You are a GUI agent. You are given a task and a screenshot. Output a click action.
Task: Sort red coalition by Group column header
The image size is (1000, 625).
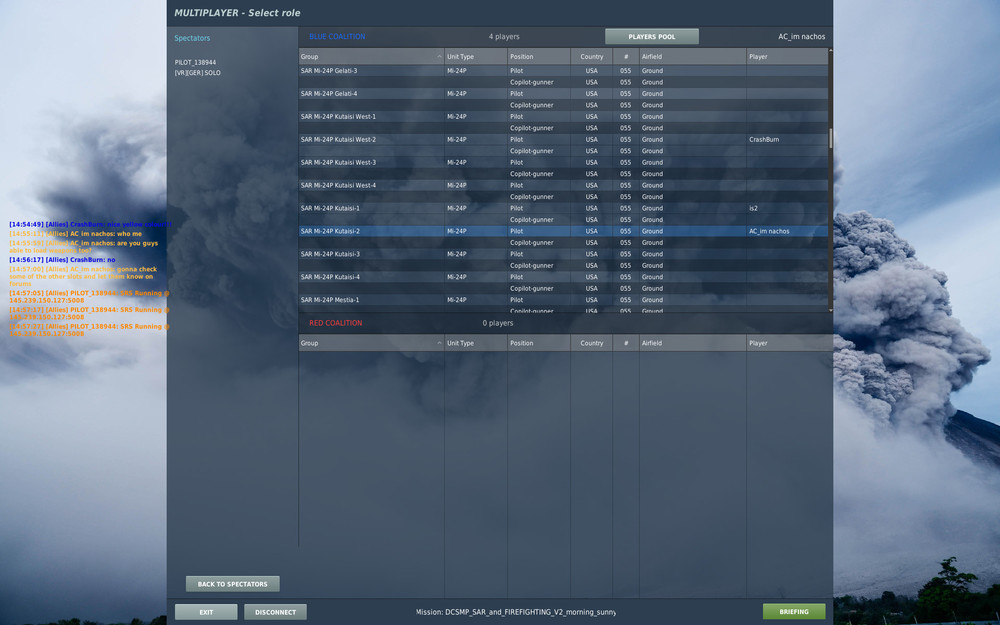371,343
